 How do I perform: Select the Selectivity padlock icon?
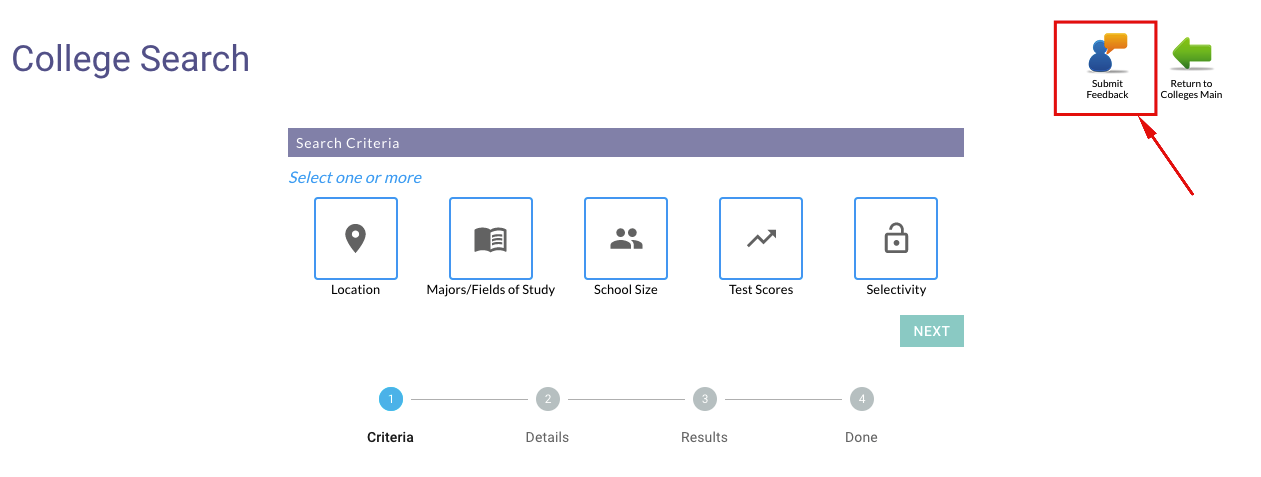coord(896,238)
